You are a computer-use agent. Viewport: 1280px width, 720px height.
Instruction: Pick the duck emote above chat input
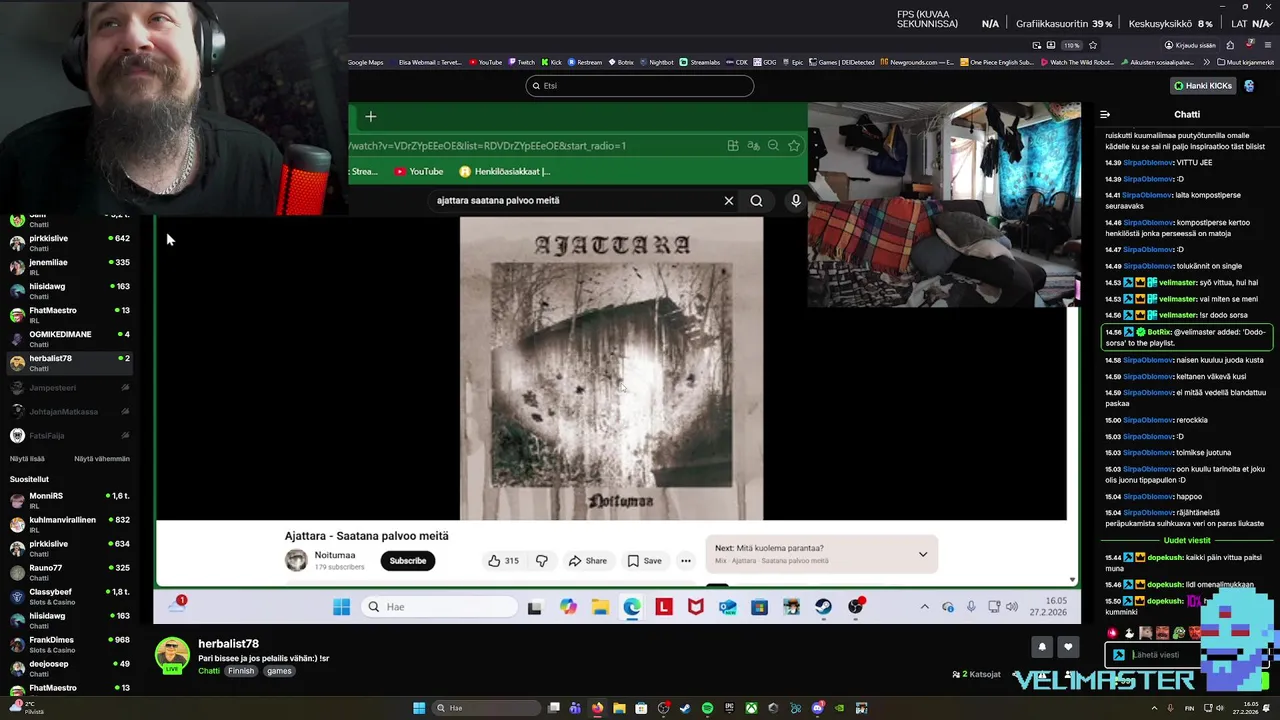[x=1129, y=633]
